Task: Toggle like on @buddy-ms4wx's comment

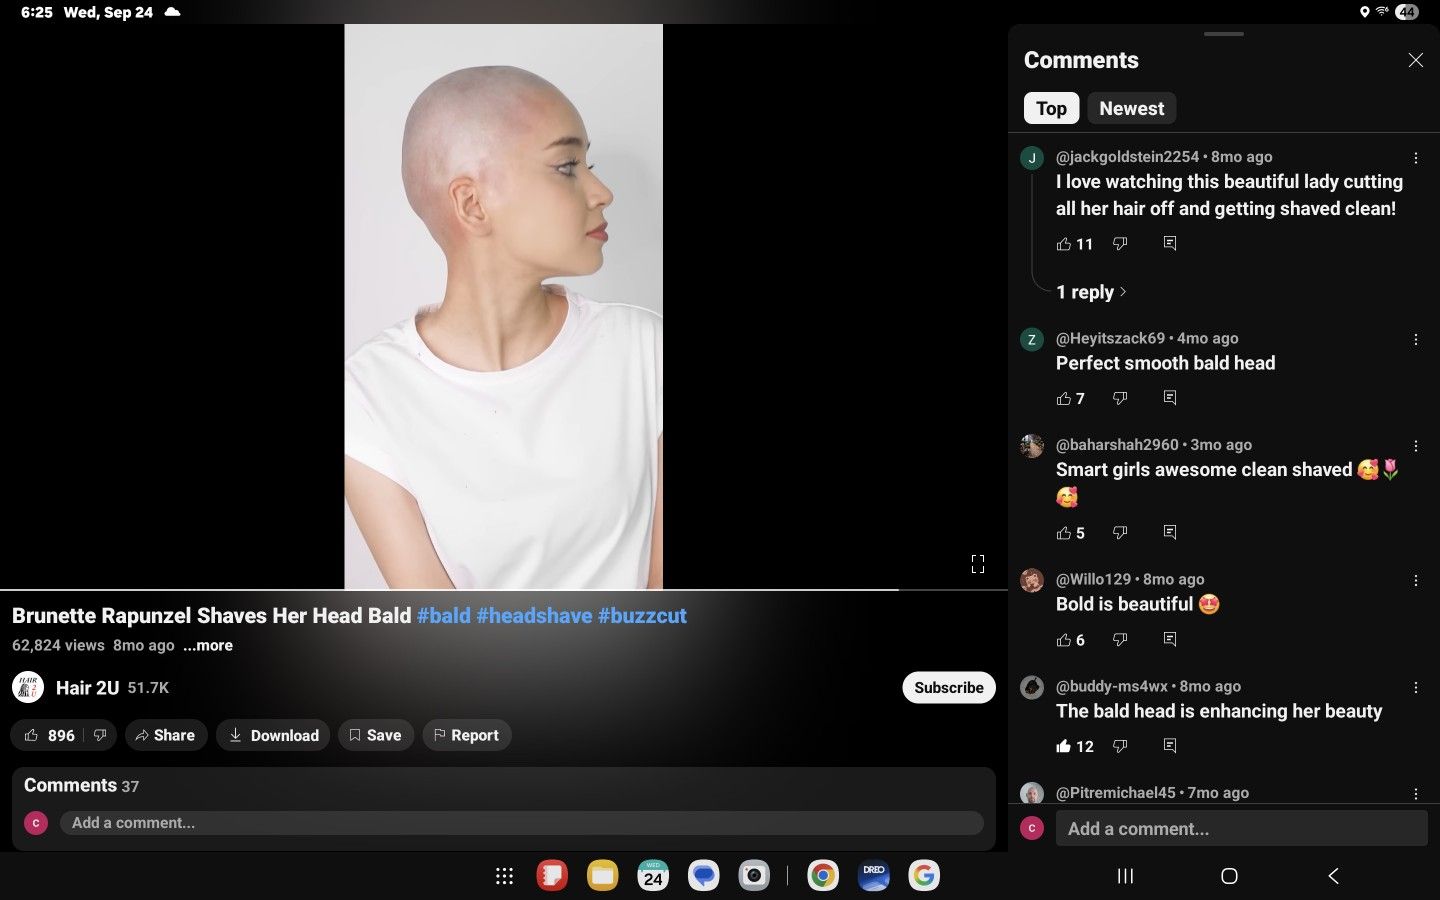Action: tap(1064, 746)
